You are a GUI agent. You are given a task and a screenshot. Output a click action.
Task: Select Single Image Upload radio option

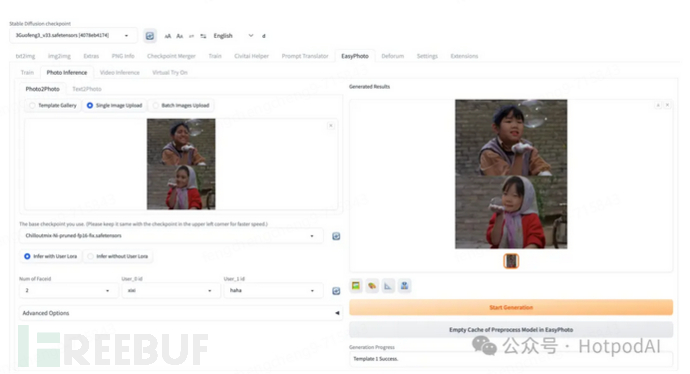tap(114, 106)
